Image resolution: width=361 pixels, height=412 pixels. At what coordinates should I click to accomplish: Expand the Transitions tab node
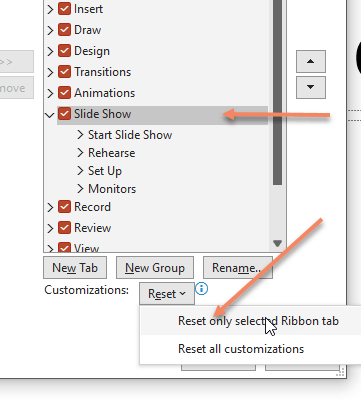[50, 72]
